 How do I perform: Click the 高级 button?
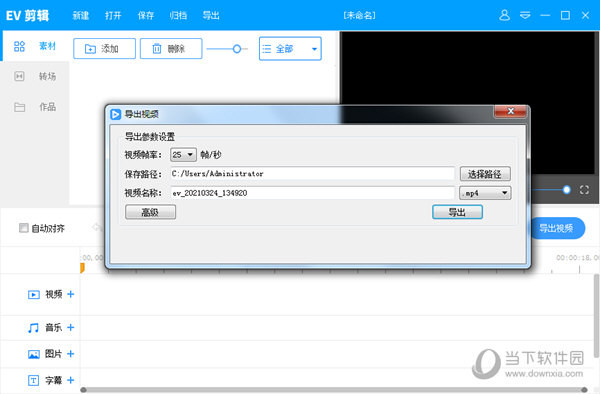pos(150,212)
